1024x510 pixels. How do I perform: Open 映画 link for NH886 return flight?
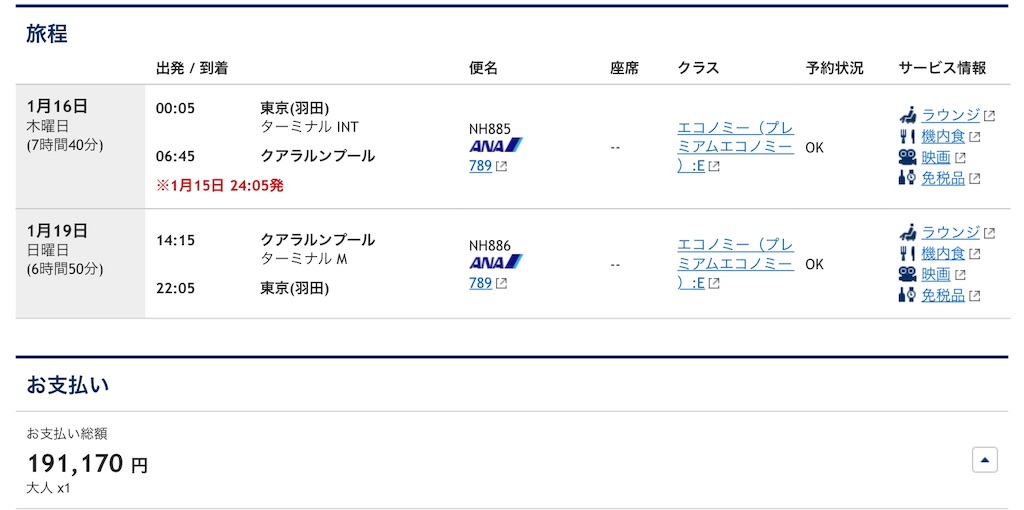pyautogui.click(x=935, y=274)
